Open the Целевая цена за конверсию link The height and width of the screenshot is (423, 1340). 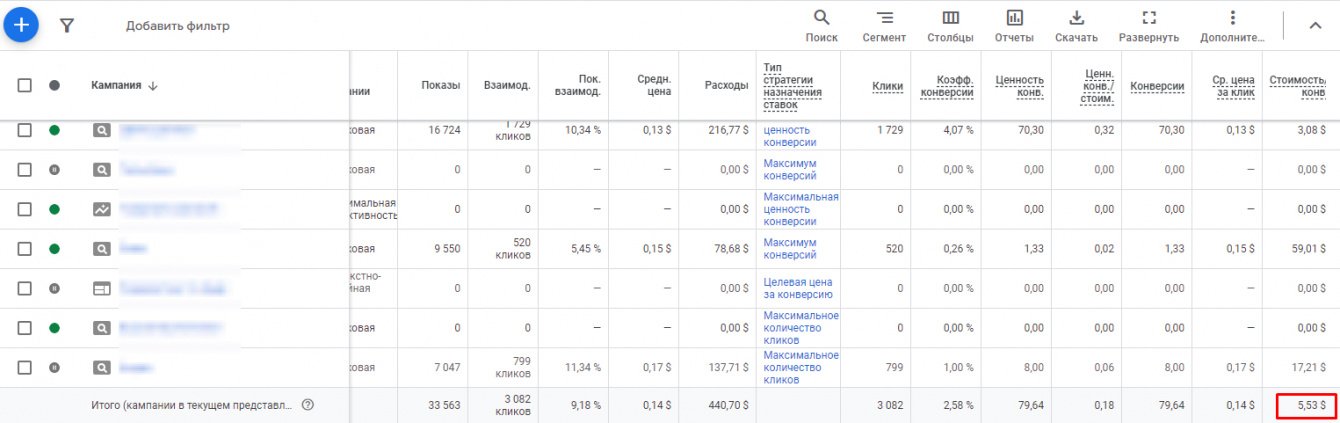797,288
